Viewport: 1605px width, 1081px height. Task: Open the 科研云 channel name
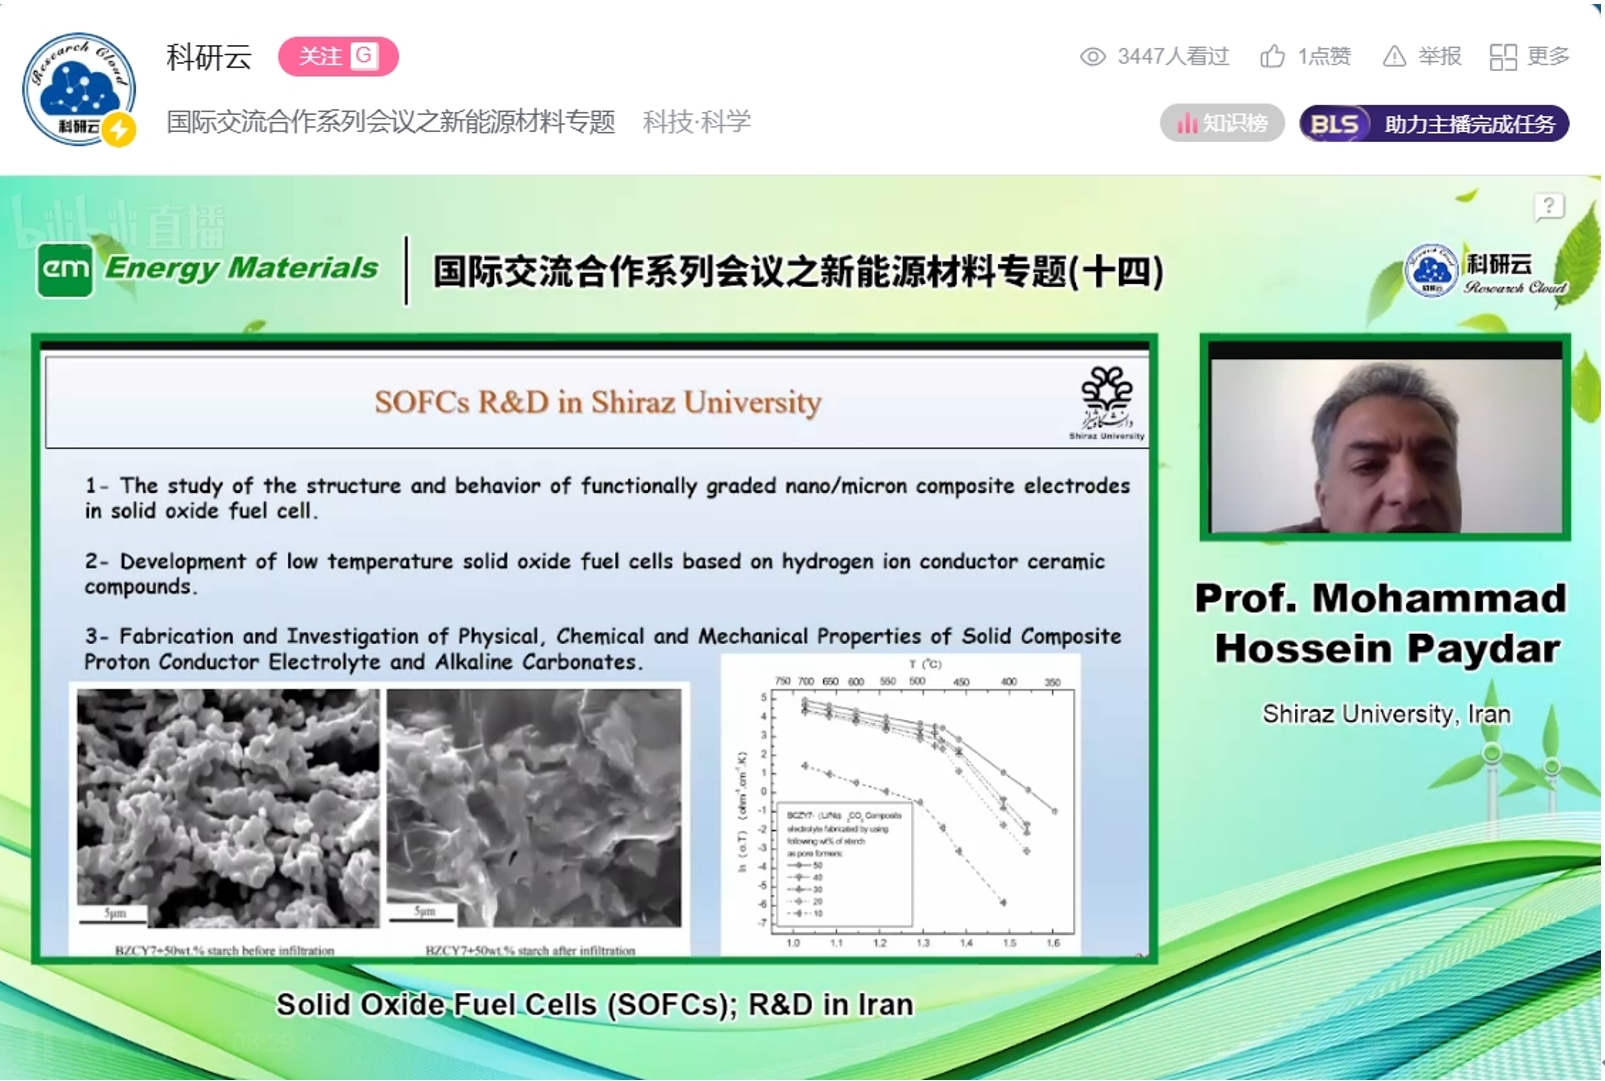click(209, 57)
